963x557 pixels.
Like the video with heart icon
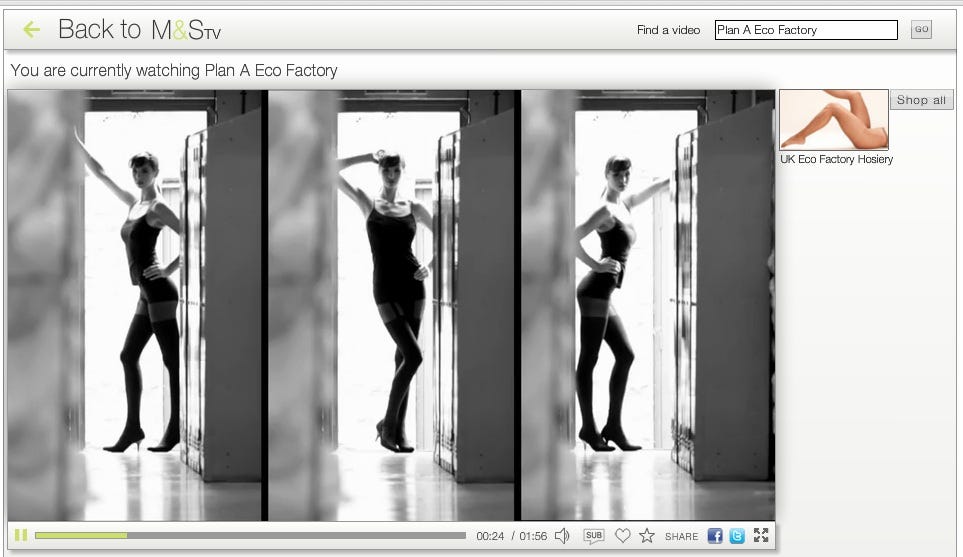point(623,536)
